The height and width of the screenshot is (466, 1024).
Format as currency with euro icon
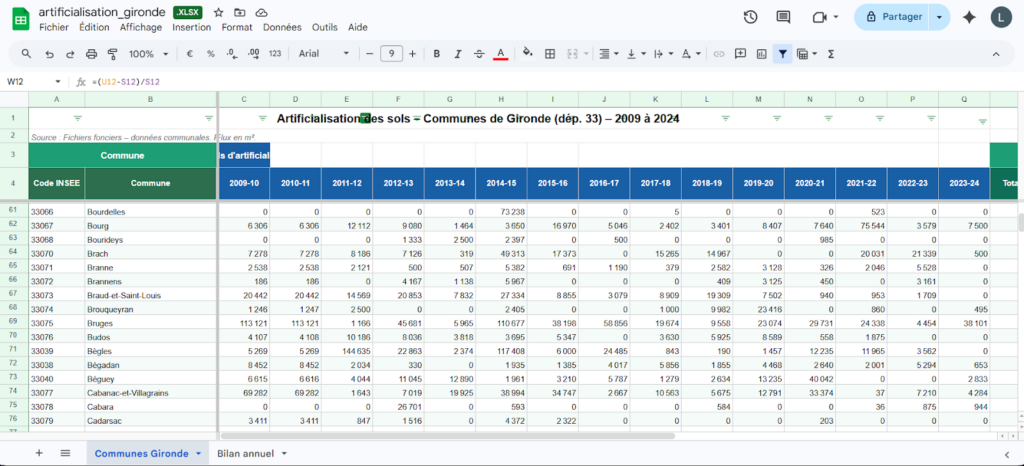(189, 54)
